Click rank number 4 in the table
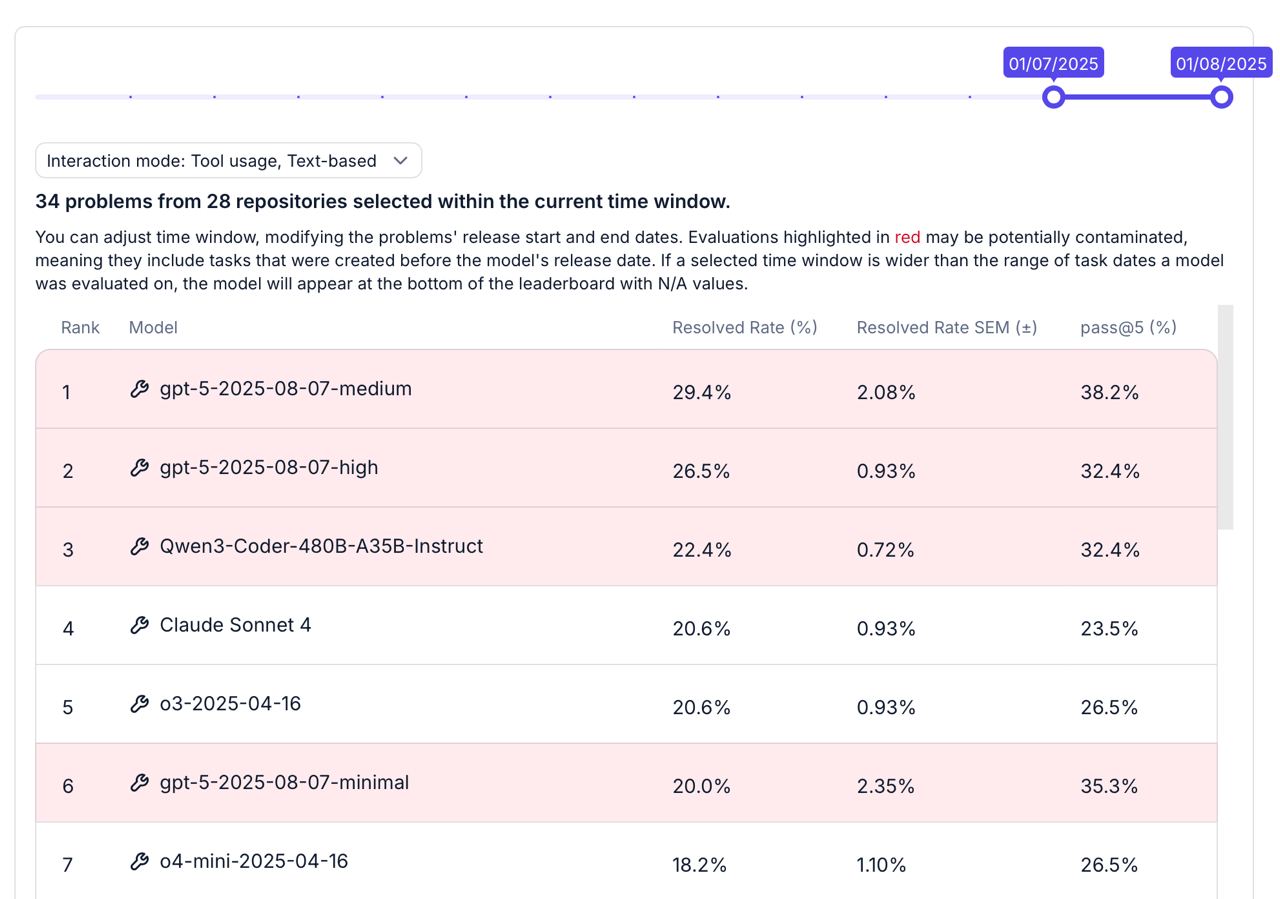1280x899 pixels. pos(68,629)
